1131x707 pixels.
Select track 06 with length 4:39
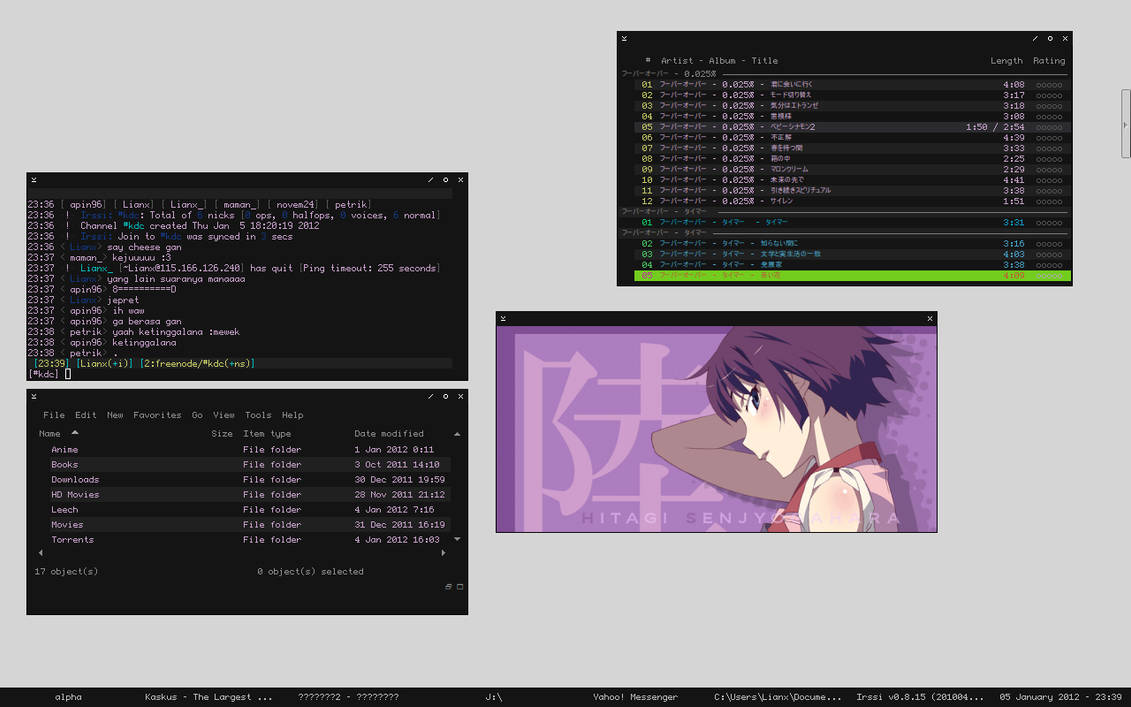[x=853, y=137]
